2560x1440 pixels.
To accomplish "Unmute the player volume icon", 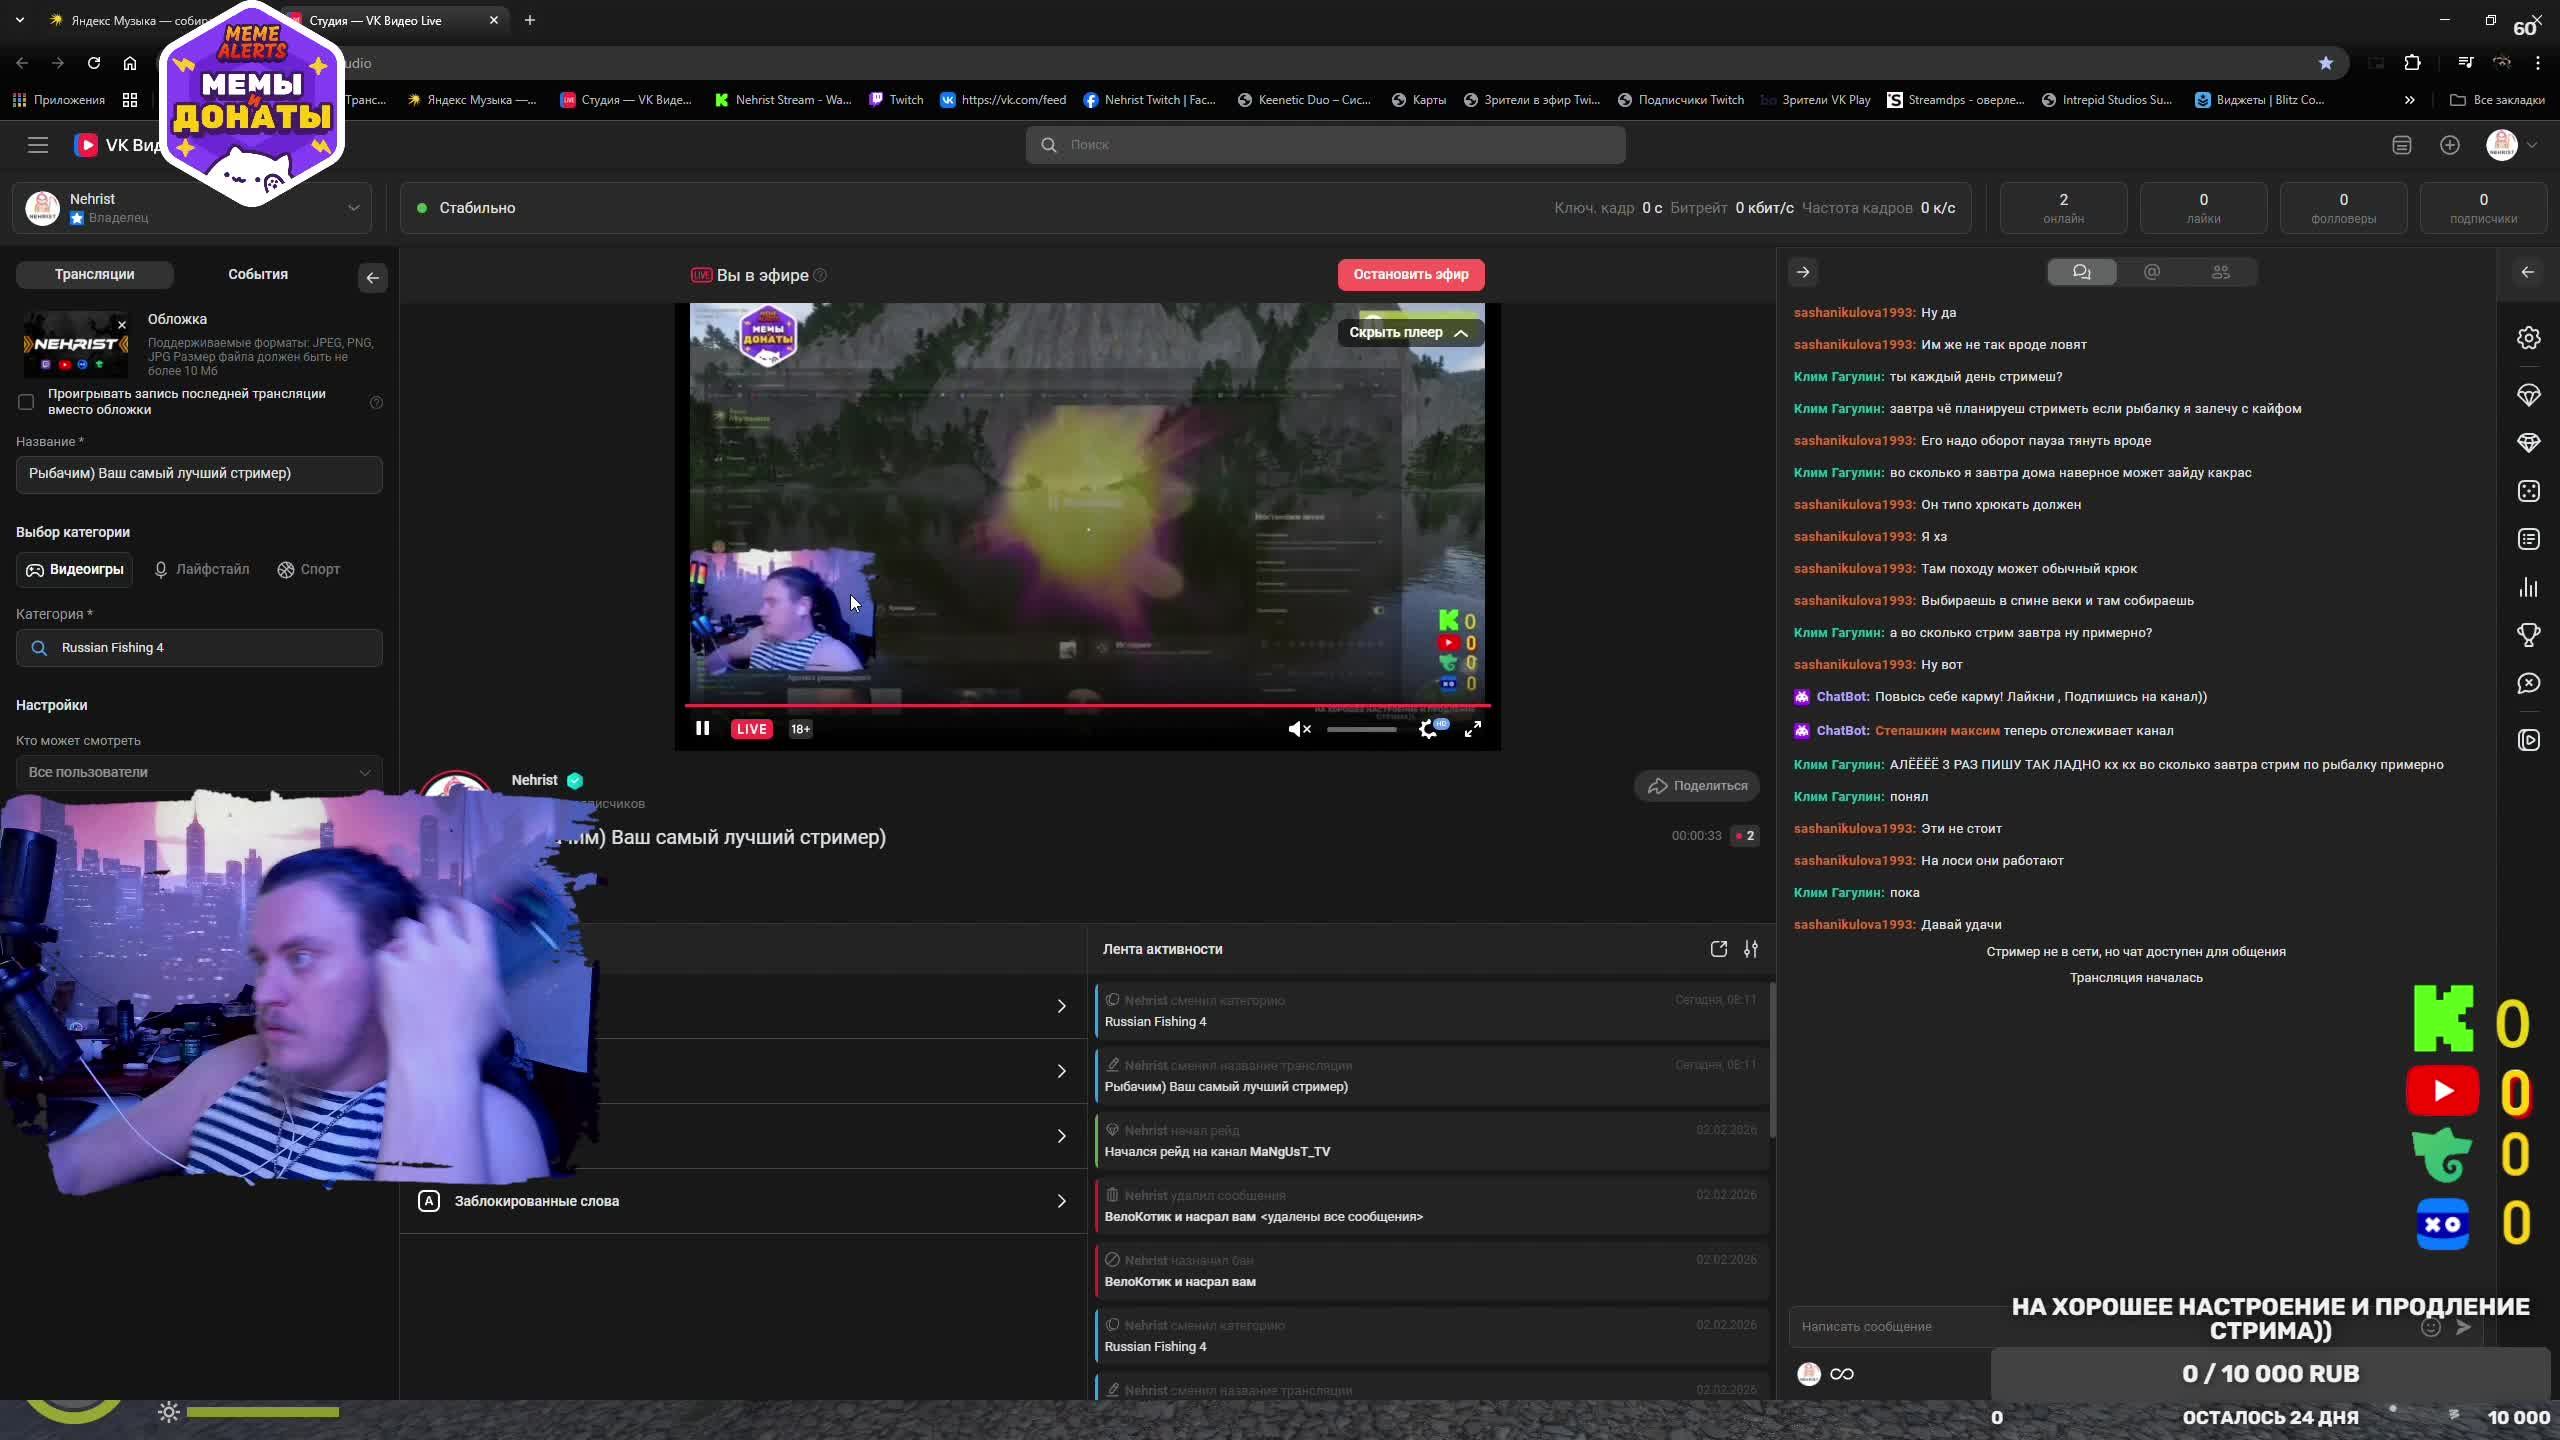I will point(1299,730).
